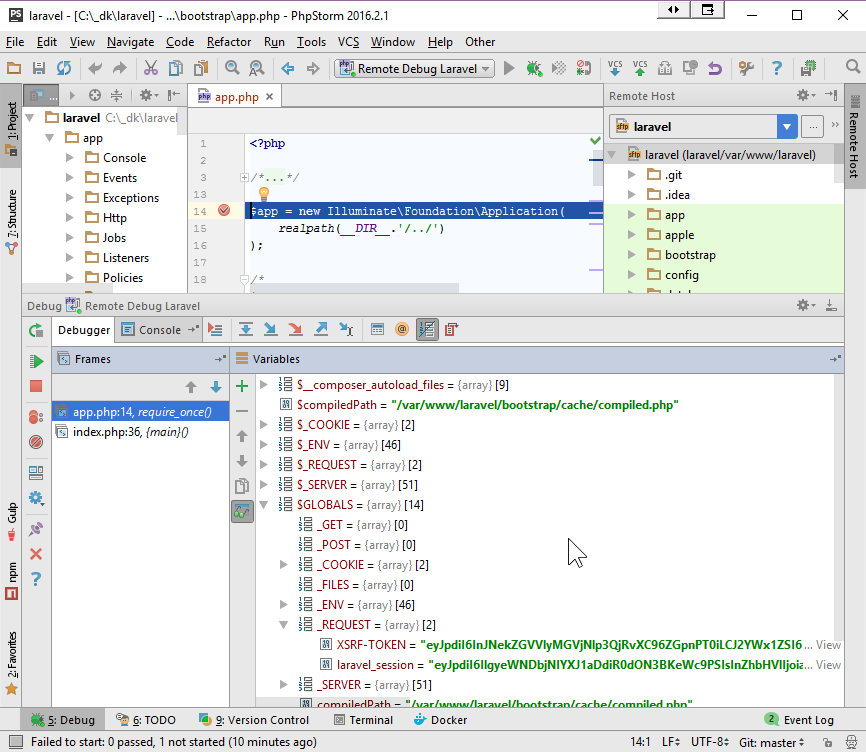Click the red breakpoint on line 14
This screenshot has height=752, width=866.
click(223, 212)
